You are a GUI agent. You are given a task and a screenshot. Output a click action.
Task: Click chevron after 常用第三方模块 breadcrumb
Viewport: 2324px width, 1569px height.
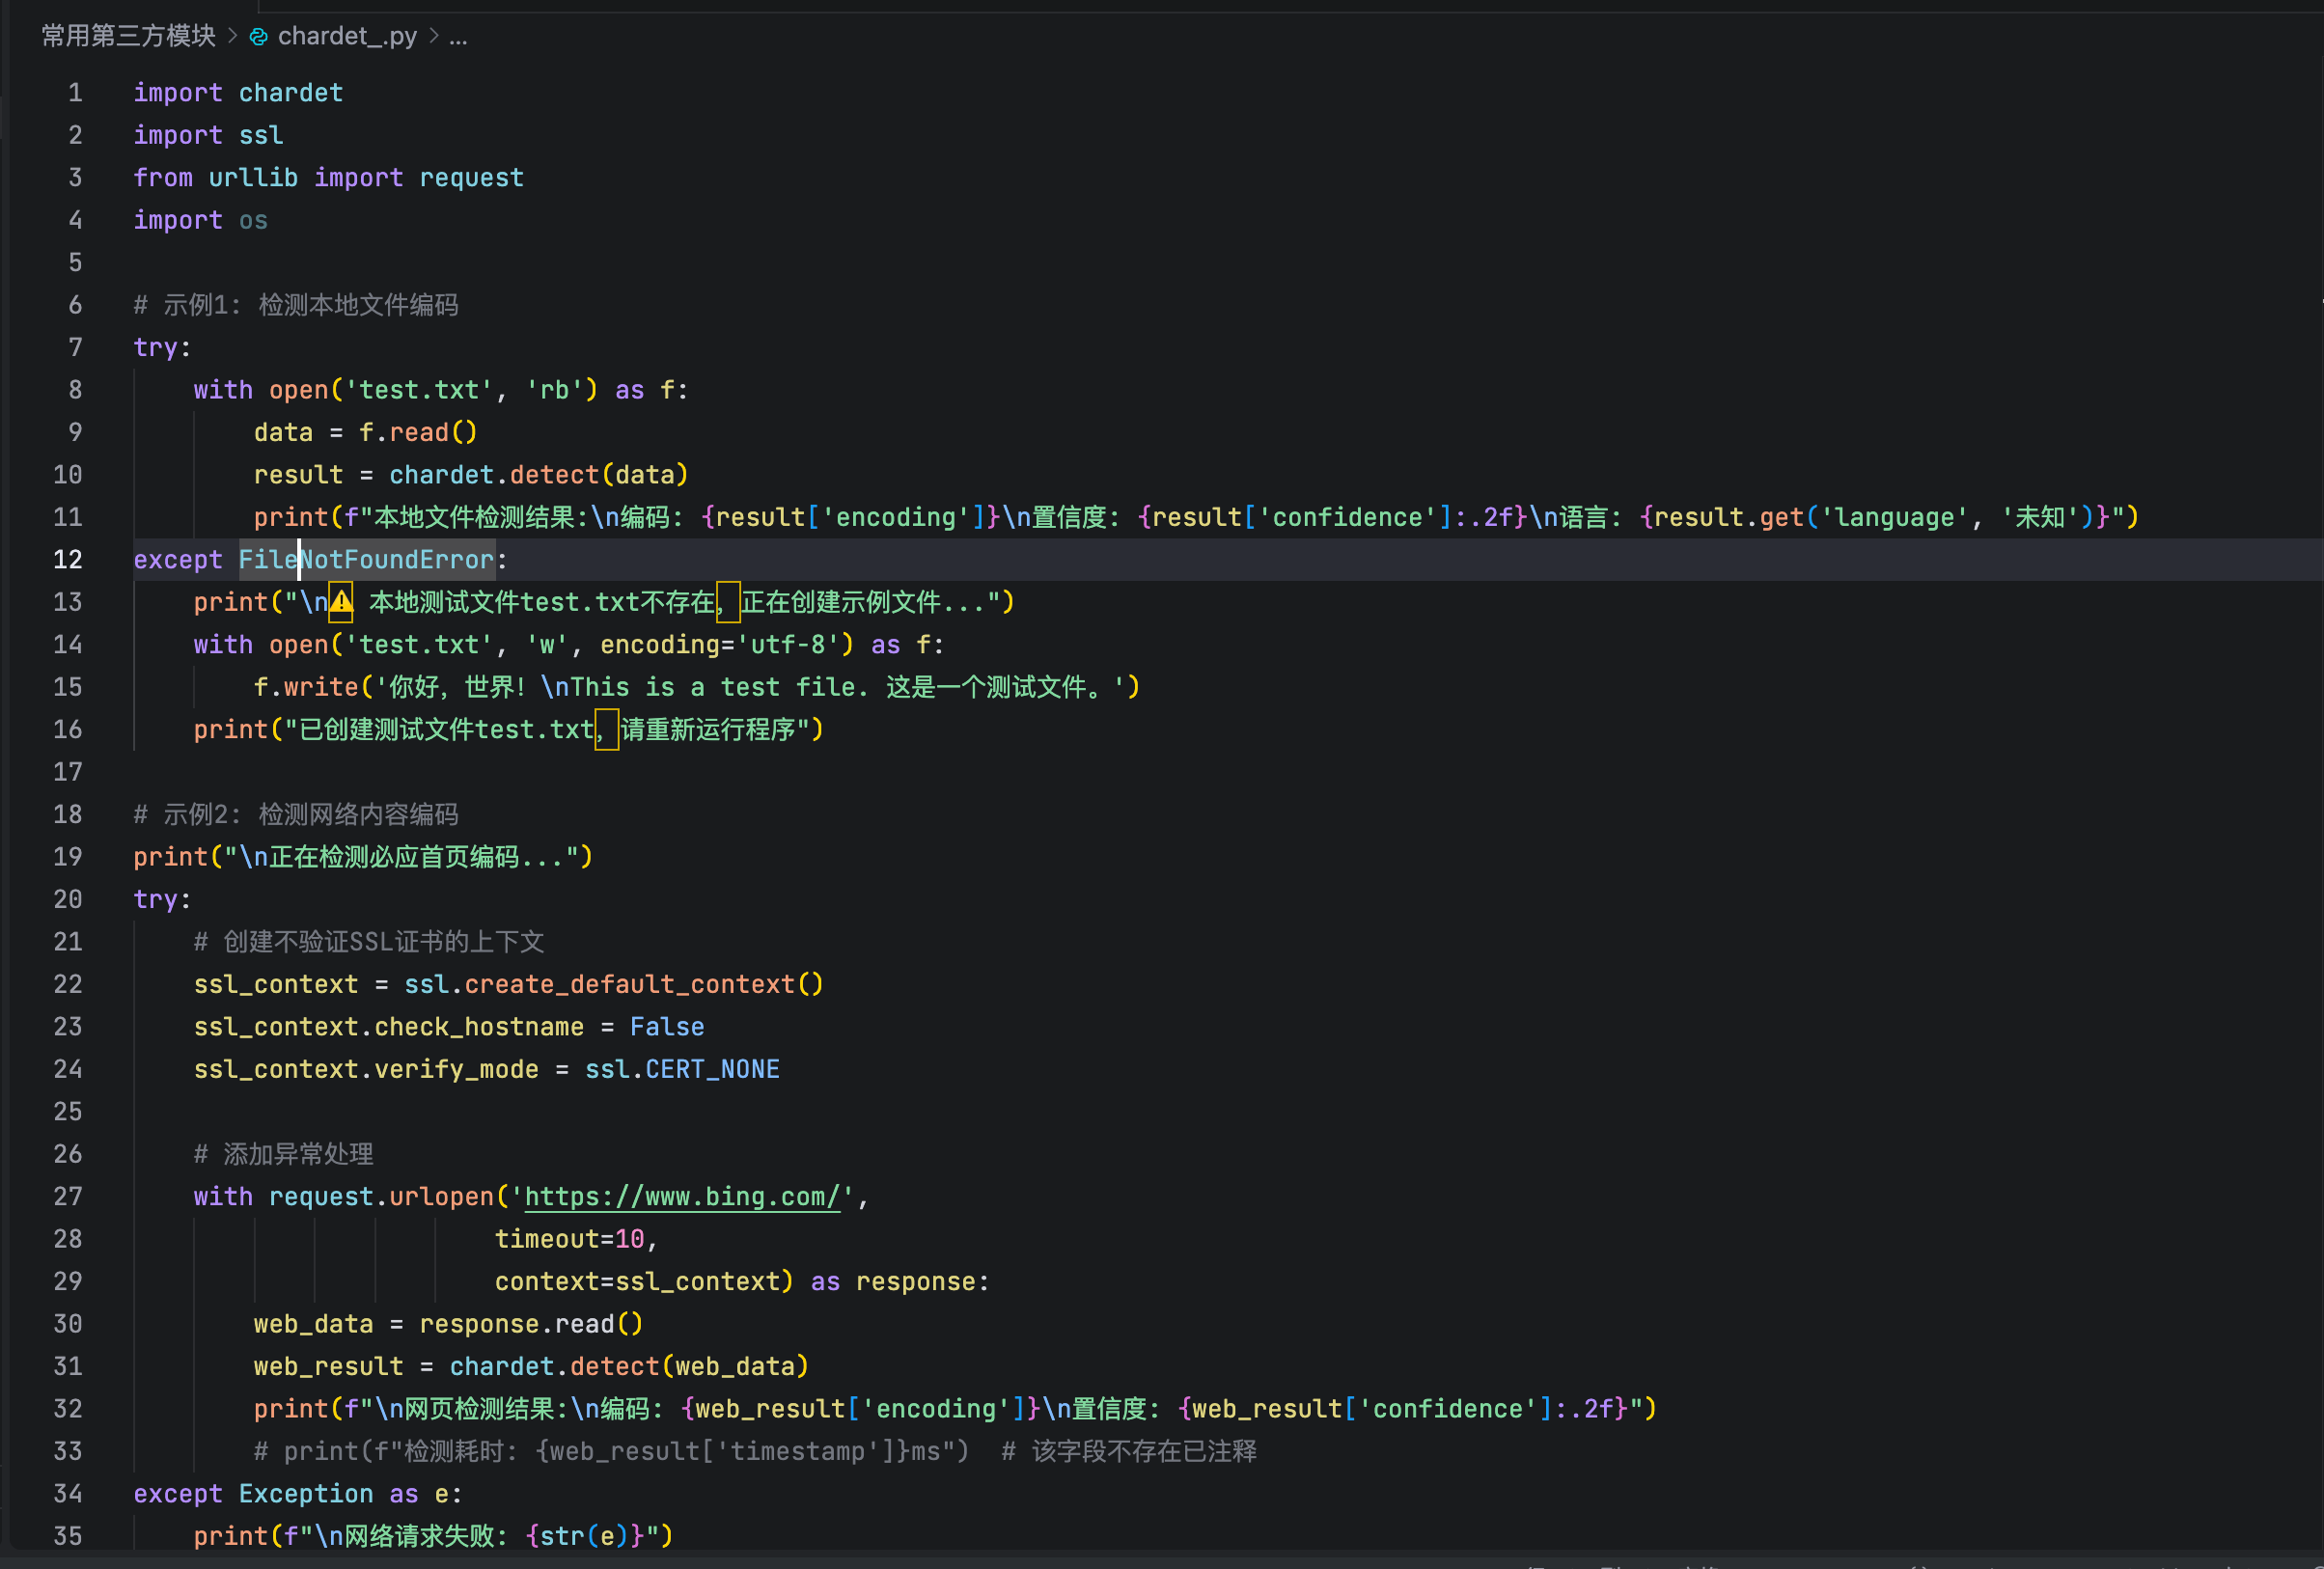click(x=232, y=36)
